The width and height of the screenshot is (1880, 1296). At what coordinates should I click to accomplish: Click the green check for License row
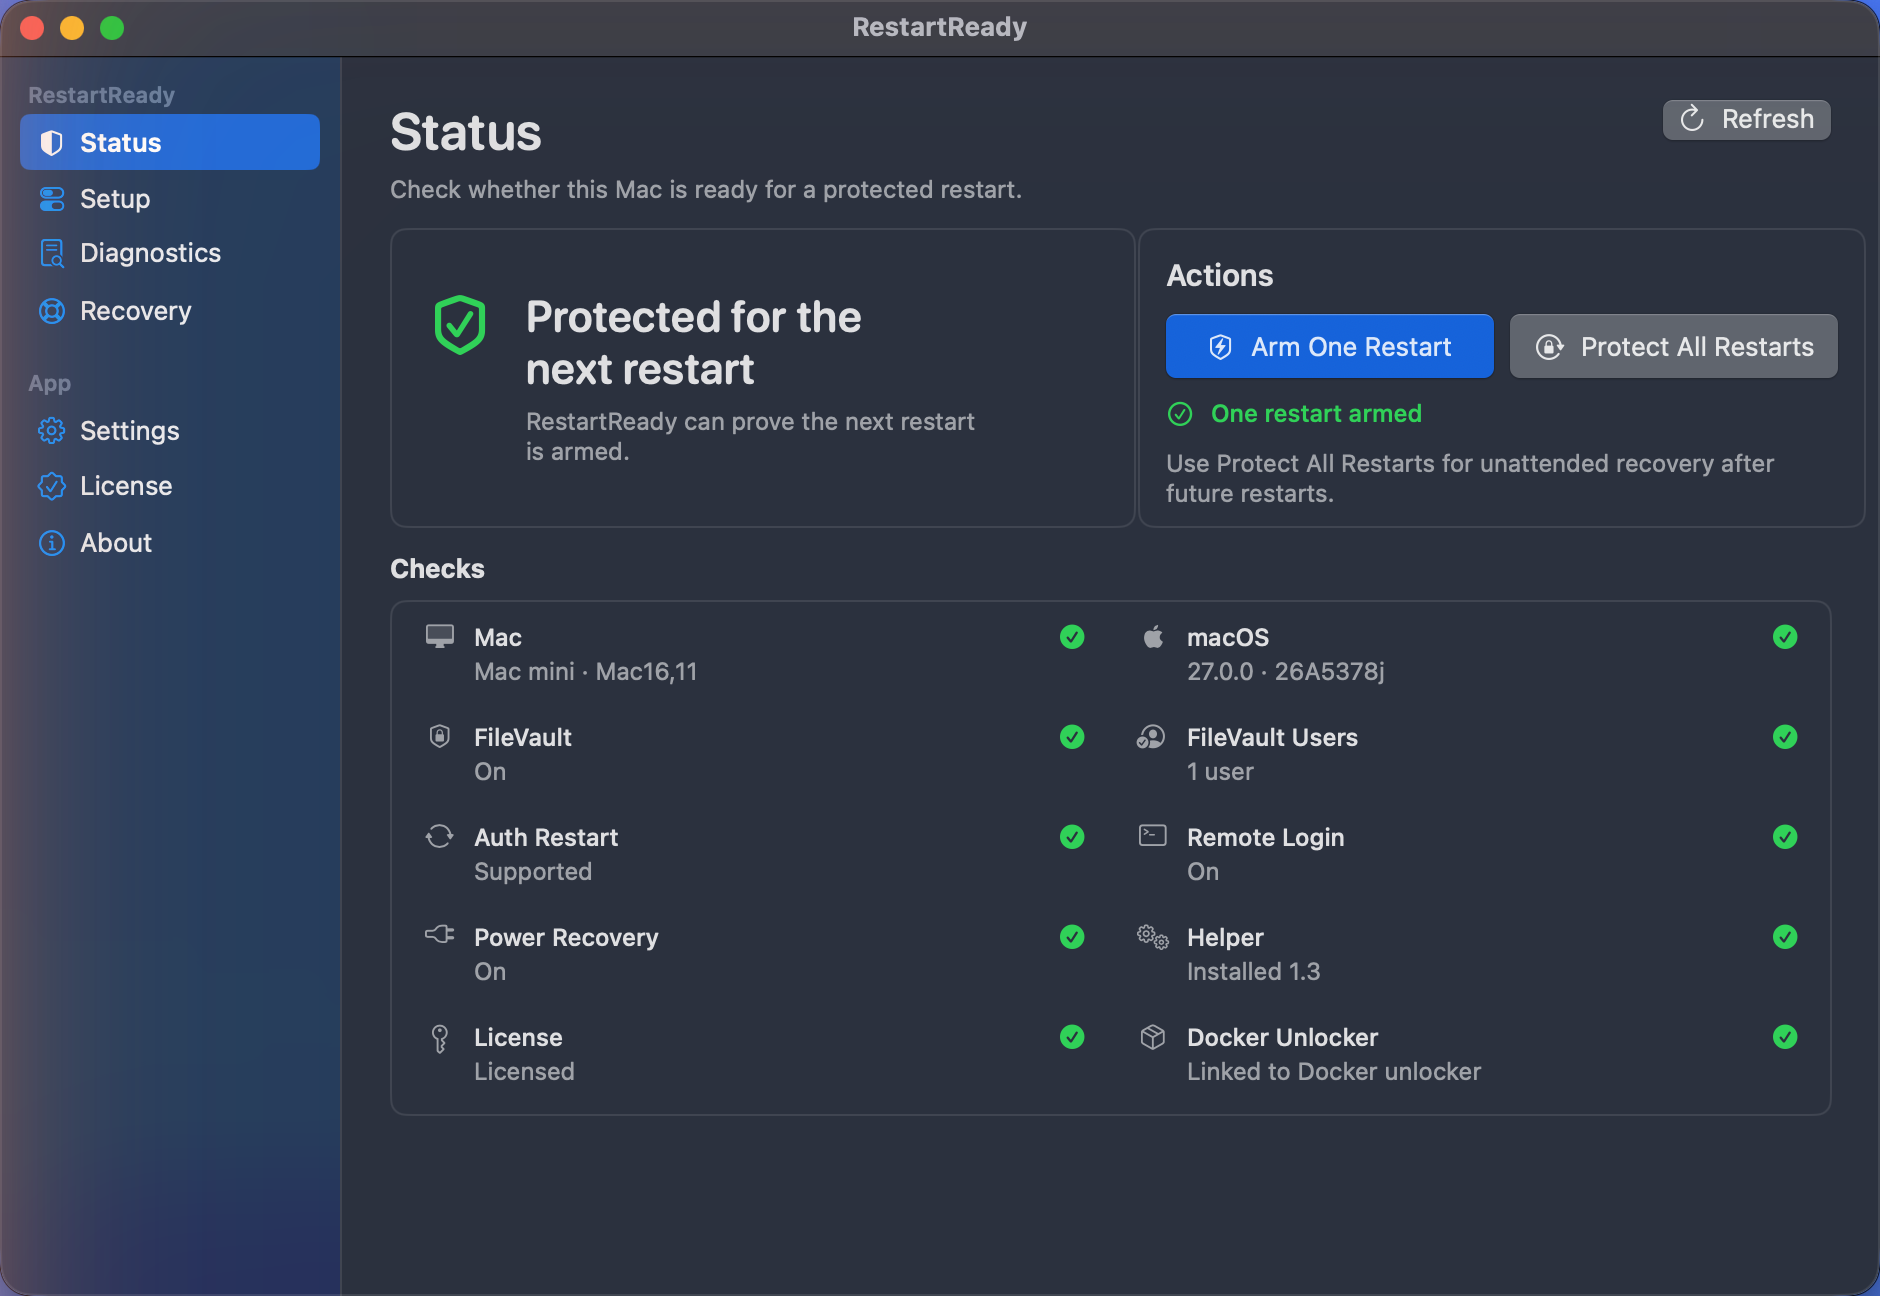point(1072,1037)
